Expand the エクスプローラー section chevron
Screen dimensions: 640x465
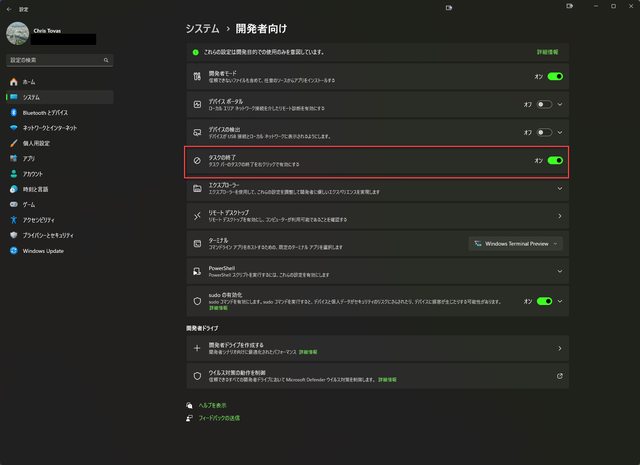pyautogui.click(x=559, y=188)
